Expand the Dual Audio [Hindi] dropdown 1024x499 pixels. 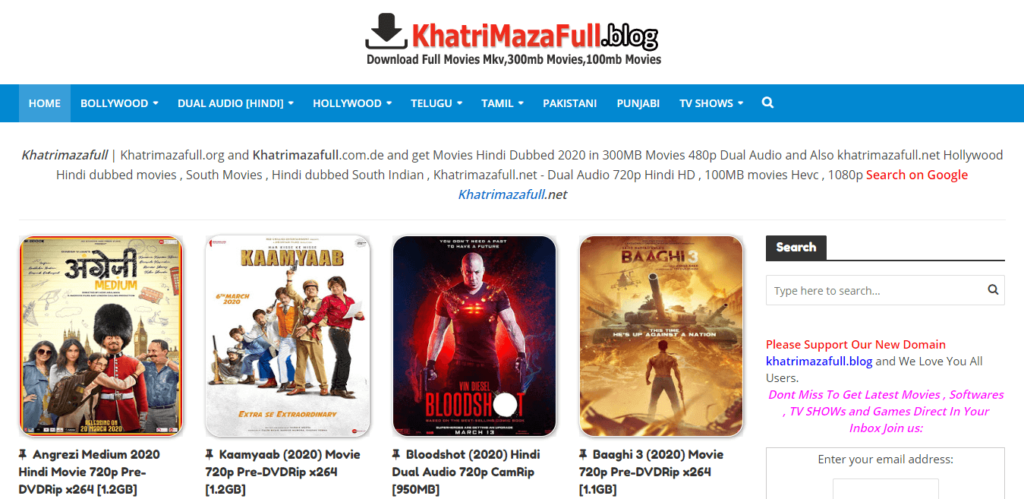235,103
